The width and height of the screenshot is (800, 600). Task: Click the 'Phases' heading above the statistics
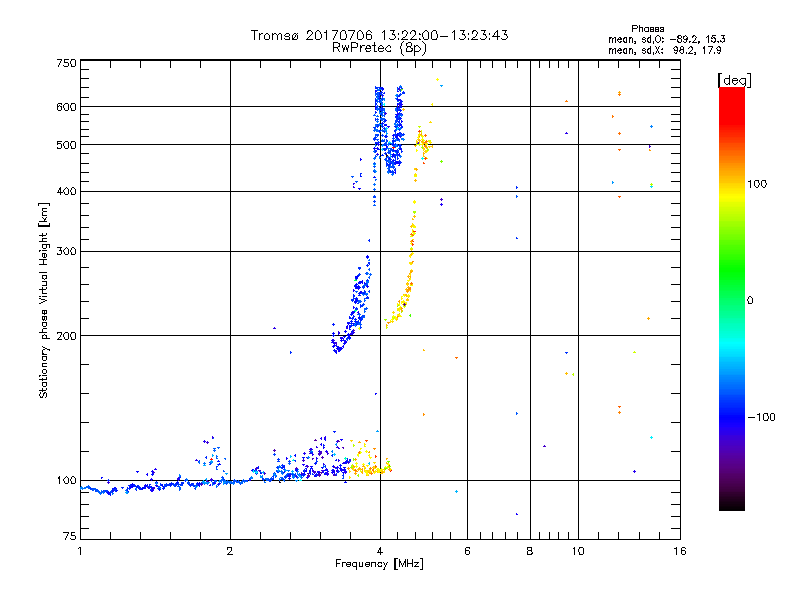click(647, 29)
